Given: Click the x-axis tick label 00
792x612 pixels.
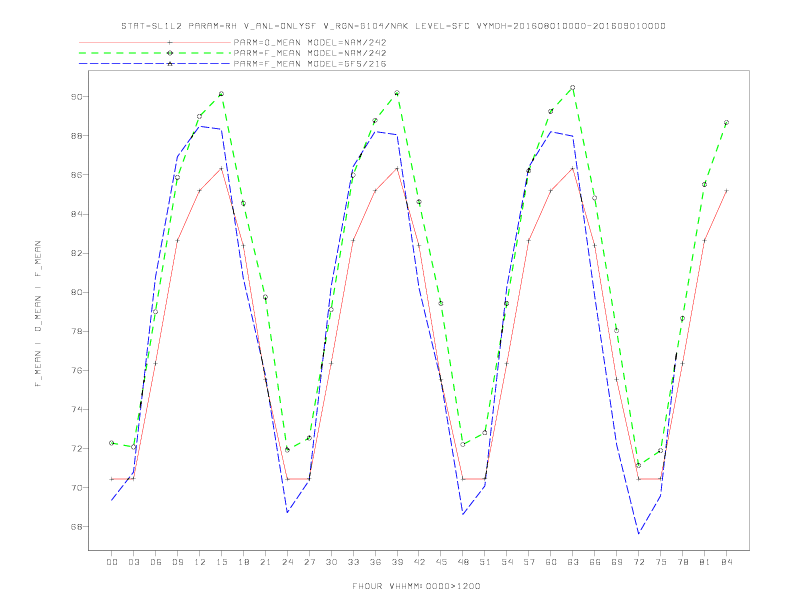Looking at the screenshot, I should point(112,562).
